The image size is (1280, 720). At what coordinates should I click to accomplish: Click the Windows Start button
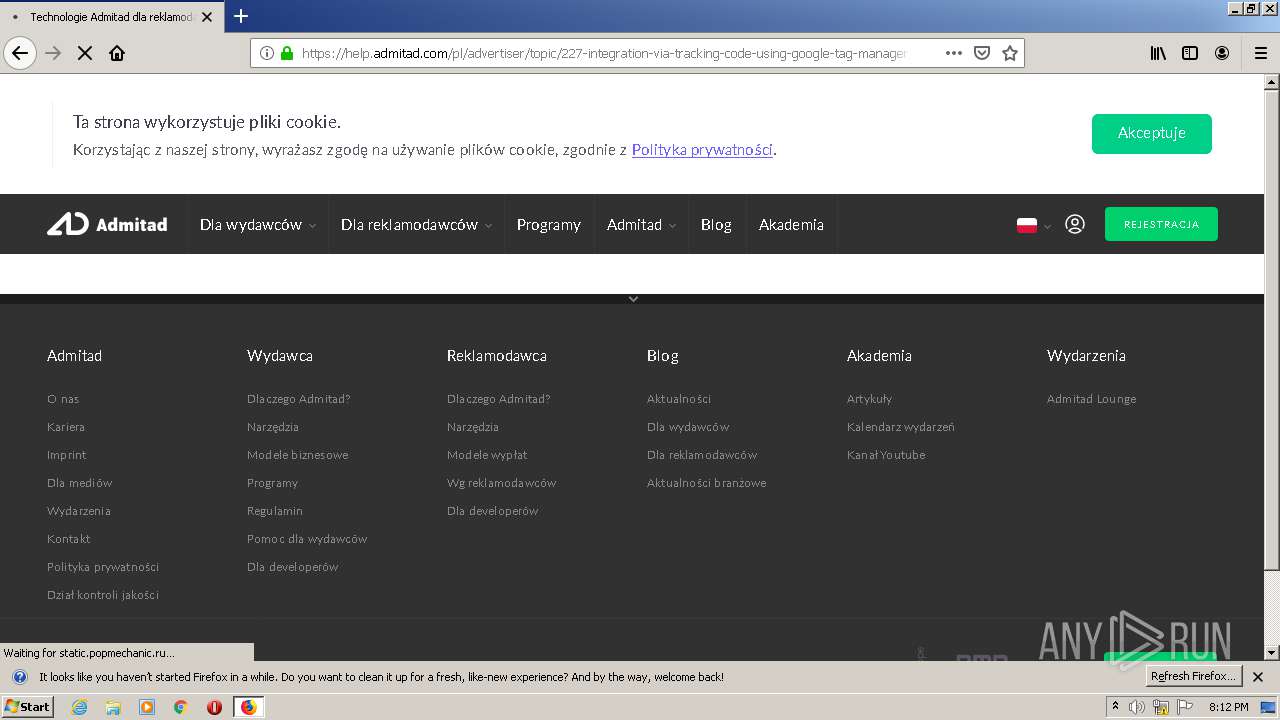click(28, 707)
